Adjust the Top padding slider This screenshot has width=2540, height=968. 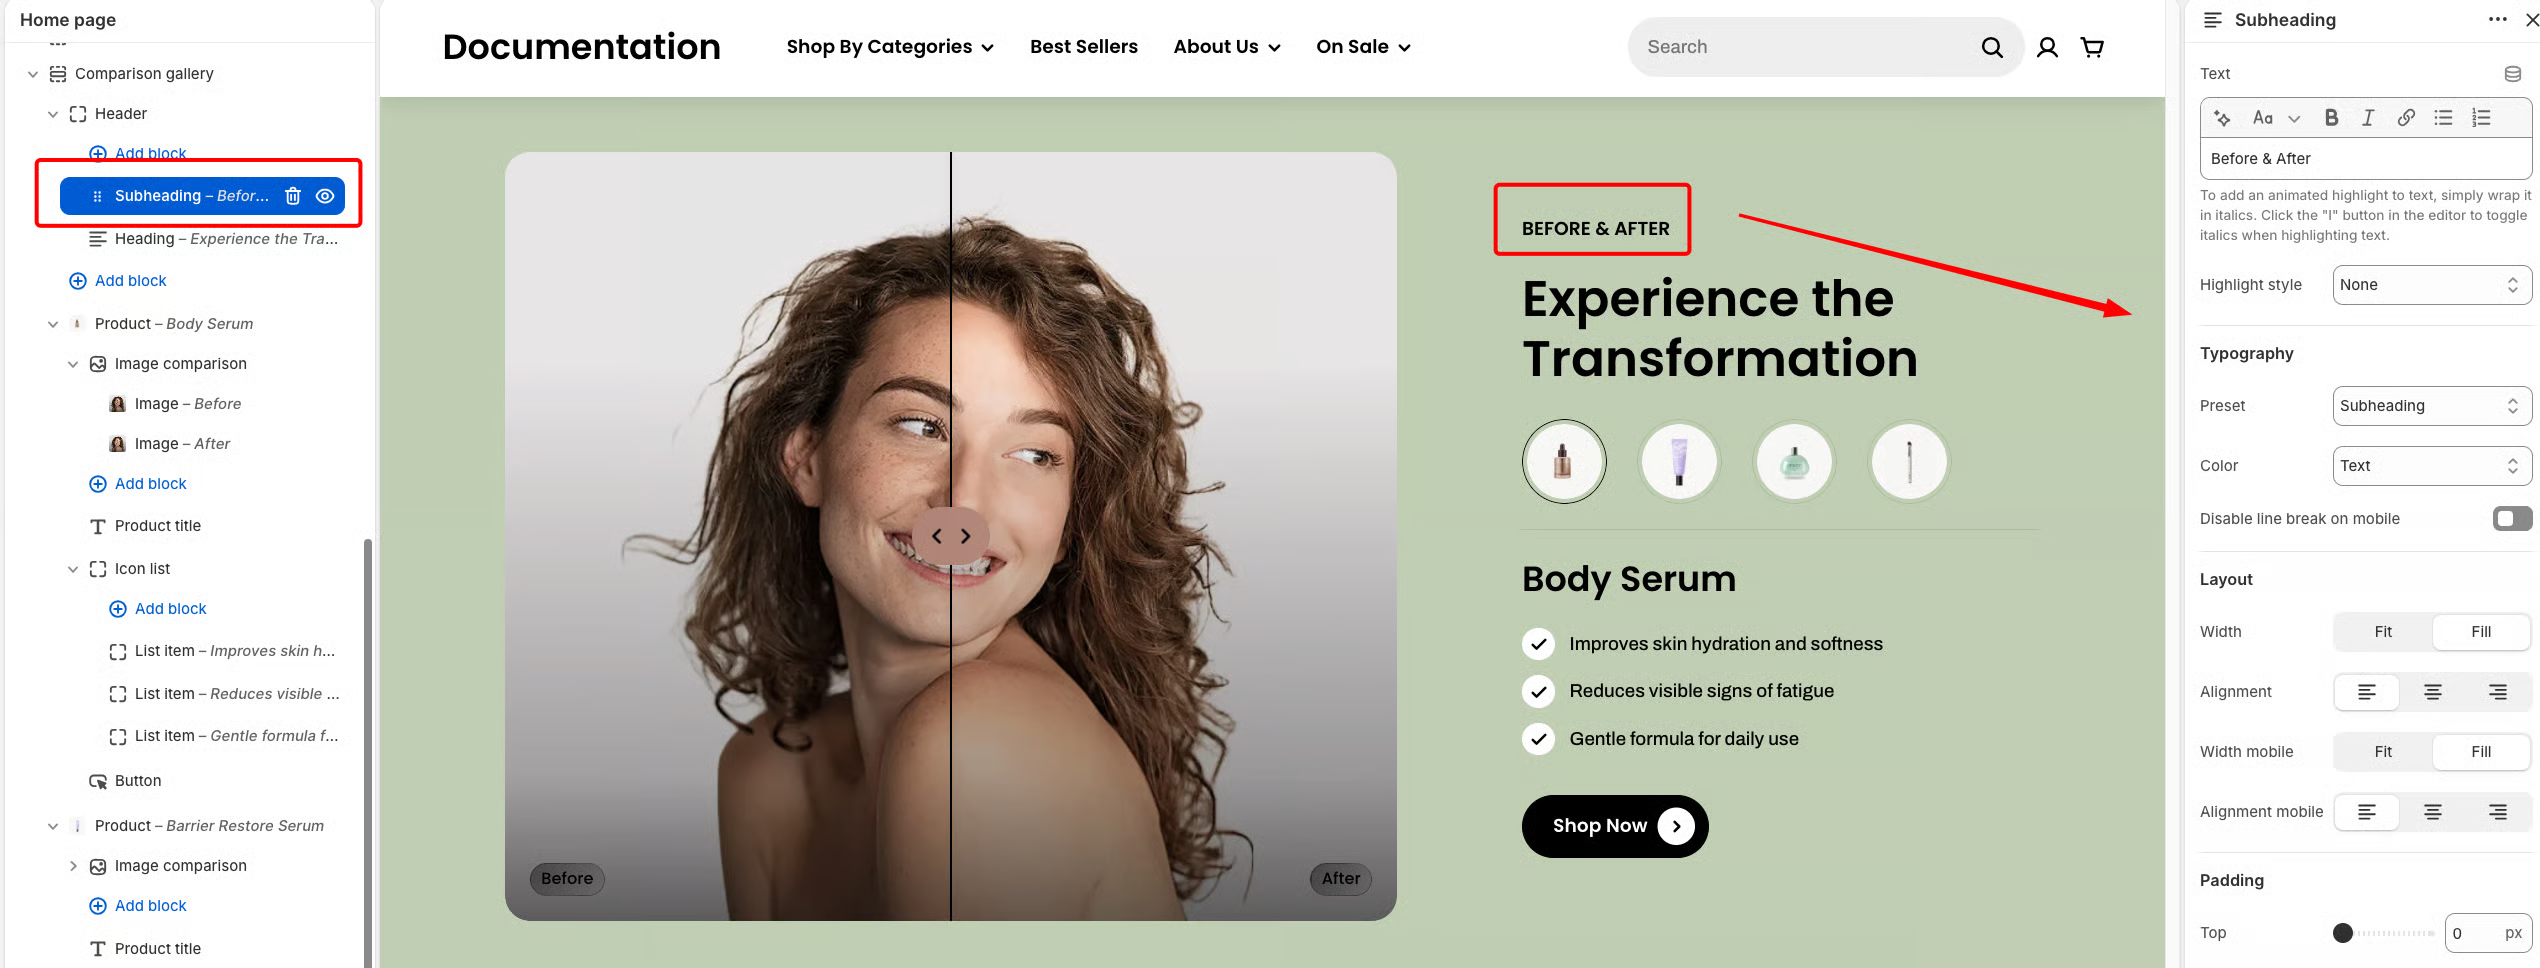[2343, 933]
